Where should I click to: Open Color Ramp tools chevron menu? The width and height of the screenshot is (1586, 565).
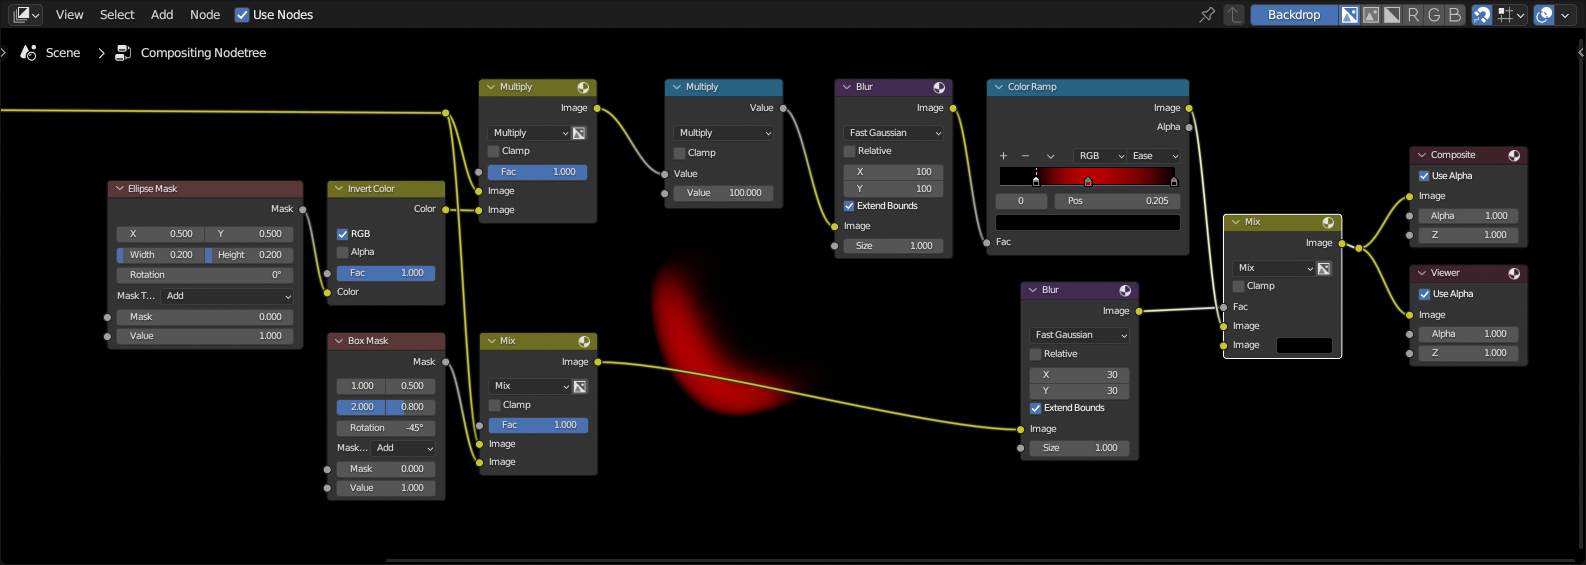point(1050,156)
